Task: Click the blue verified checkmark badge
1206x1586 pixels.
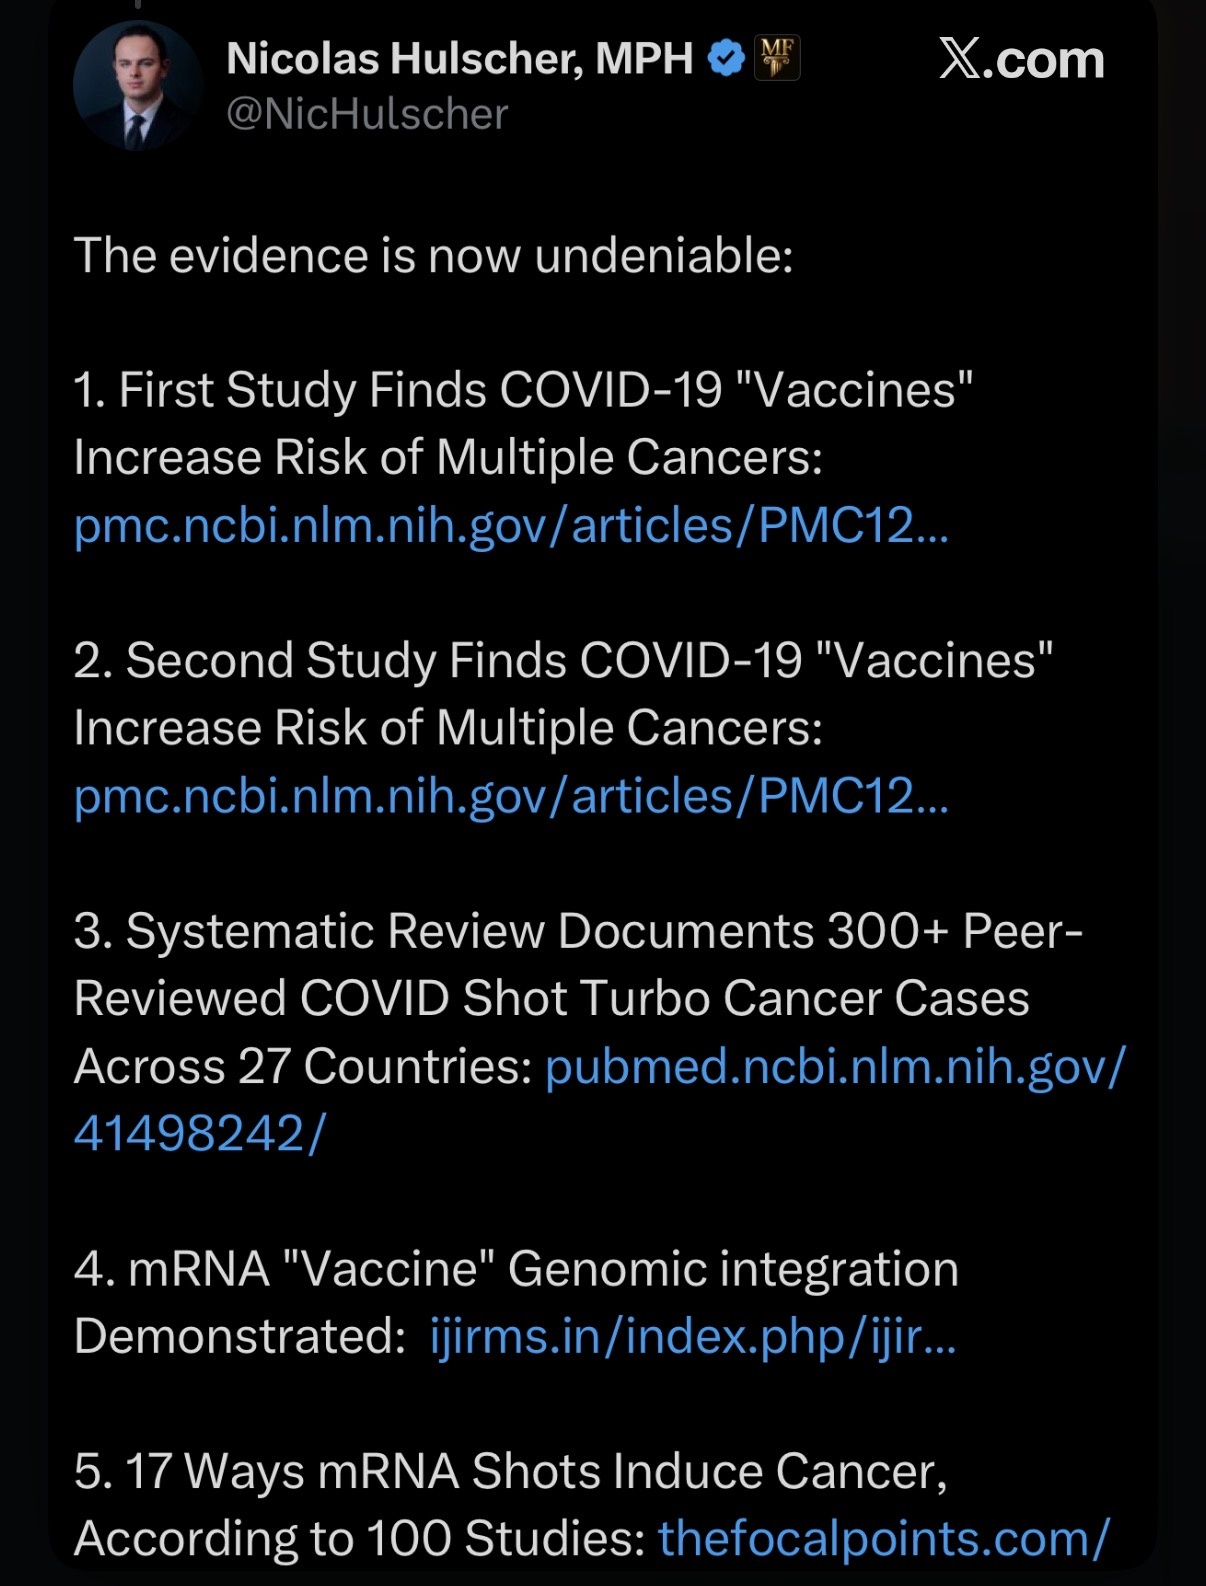Action: [726, 58]
